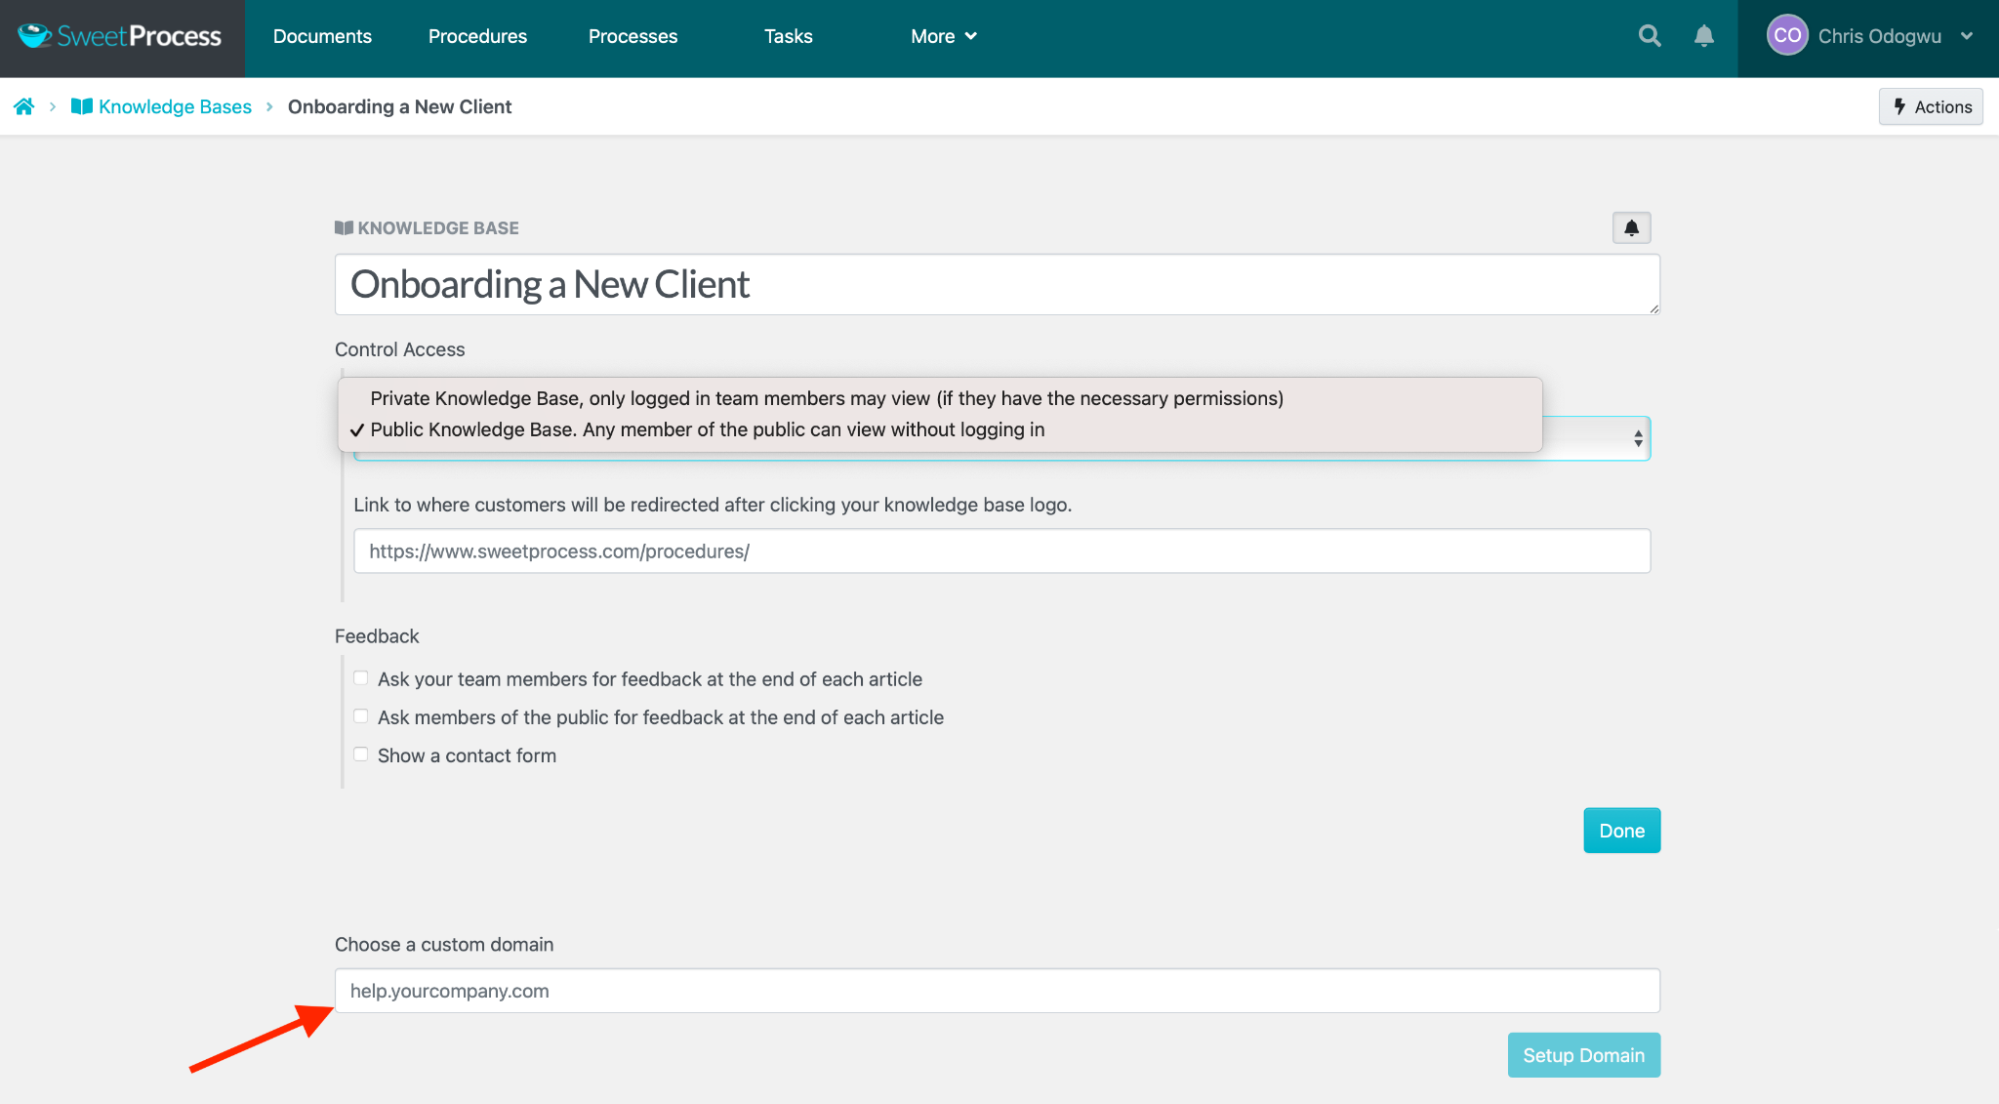Open Chris Odogwu account dropdown arrow

point(1966,36)
